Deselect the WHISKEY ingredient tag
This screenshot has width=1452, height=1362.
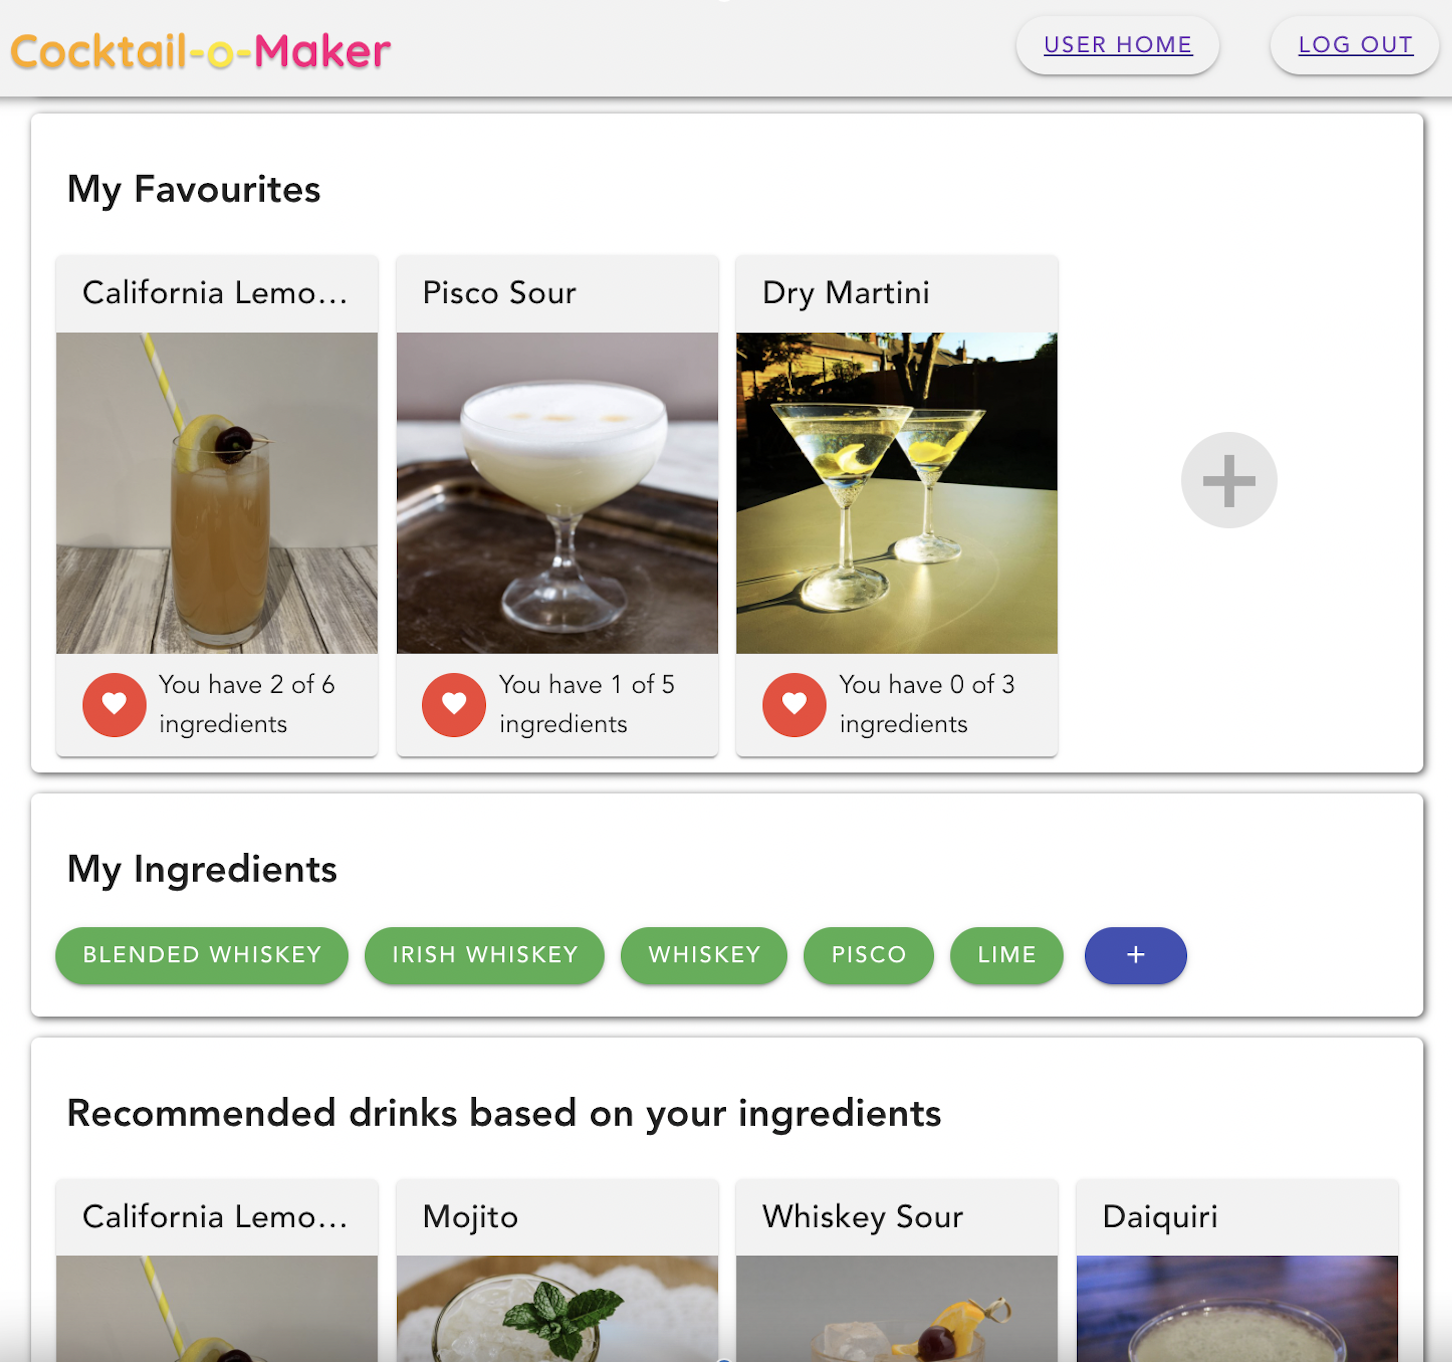(703, 955)
